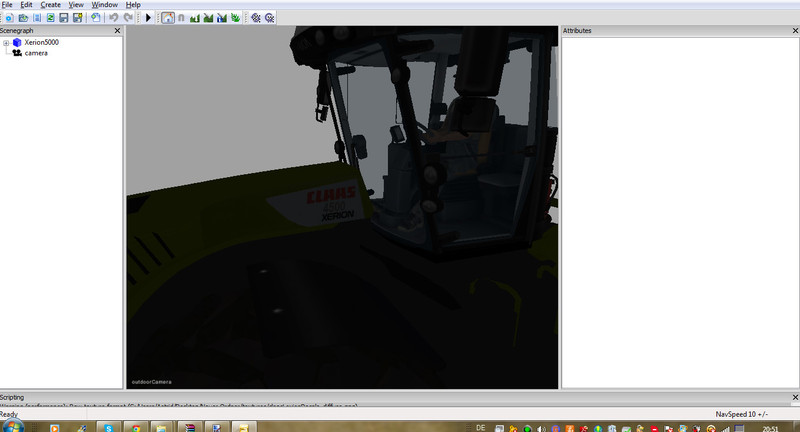Click the outdoorCamera label in viewport
Image resolution: width=800 pixels, height=432 pixels.
152,382
